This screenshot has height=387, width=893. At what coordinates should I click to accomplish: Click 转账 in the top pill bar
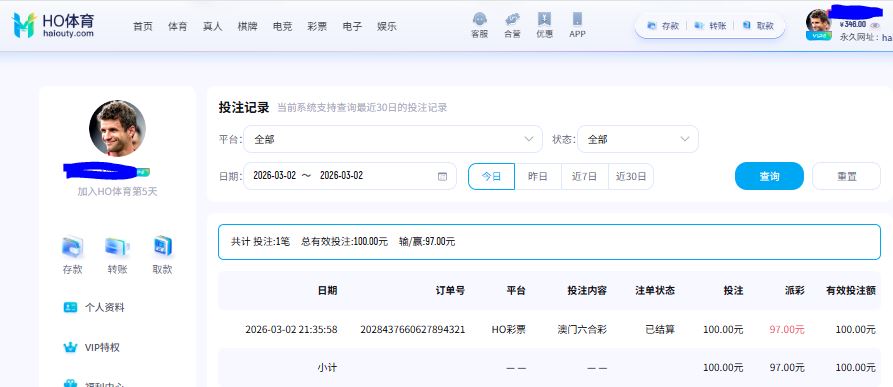pos(710,26)
